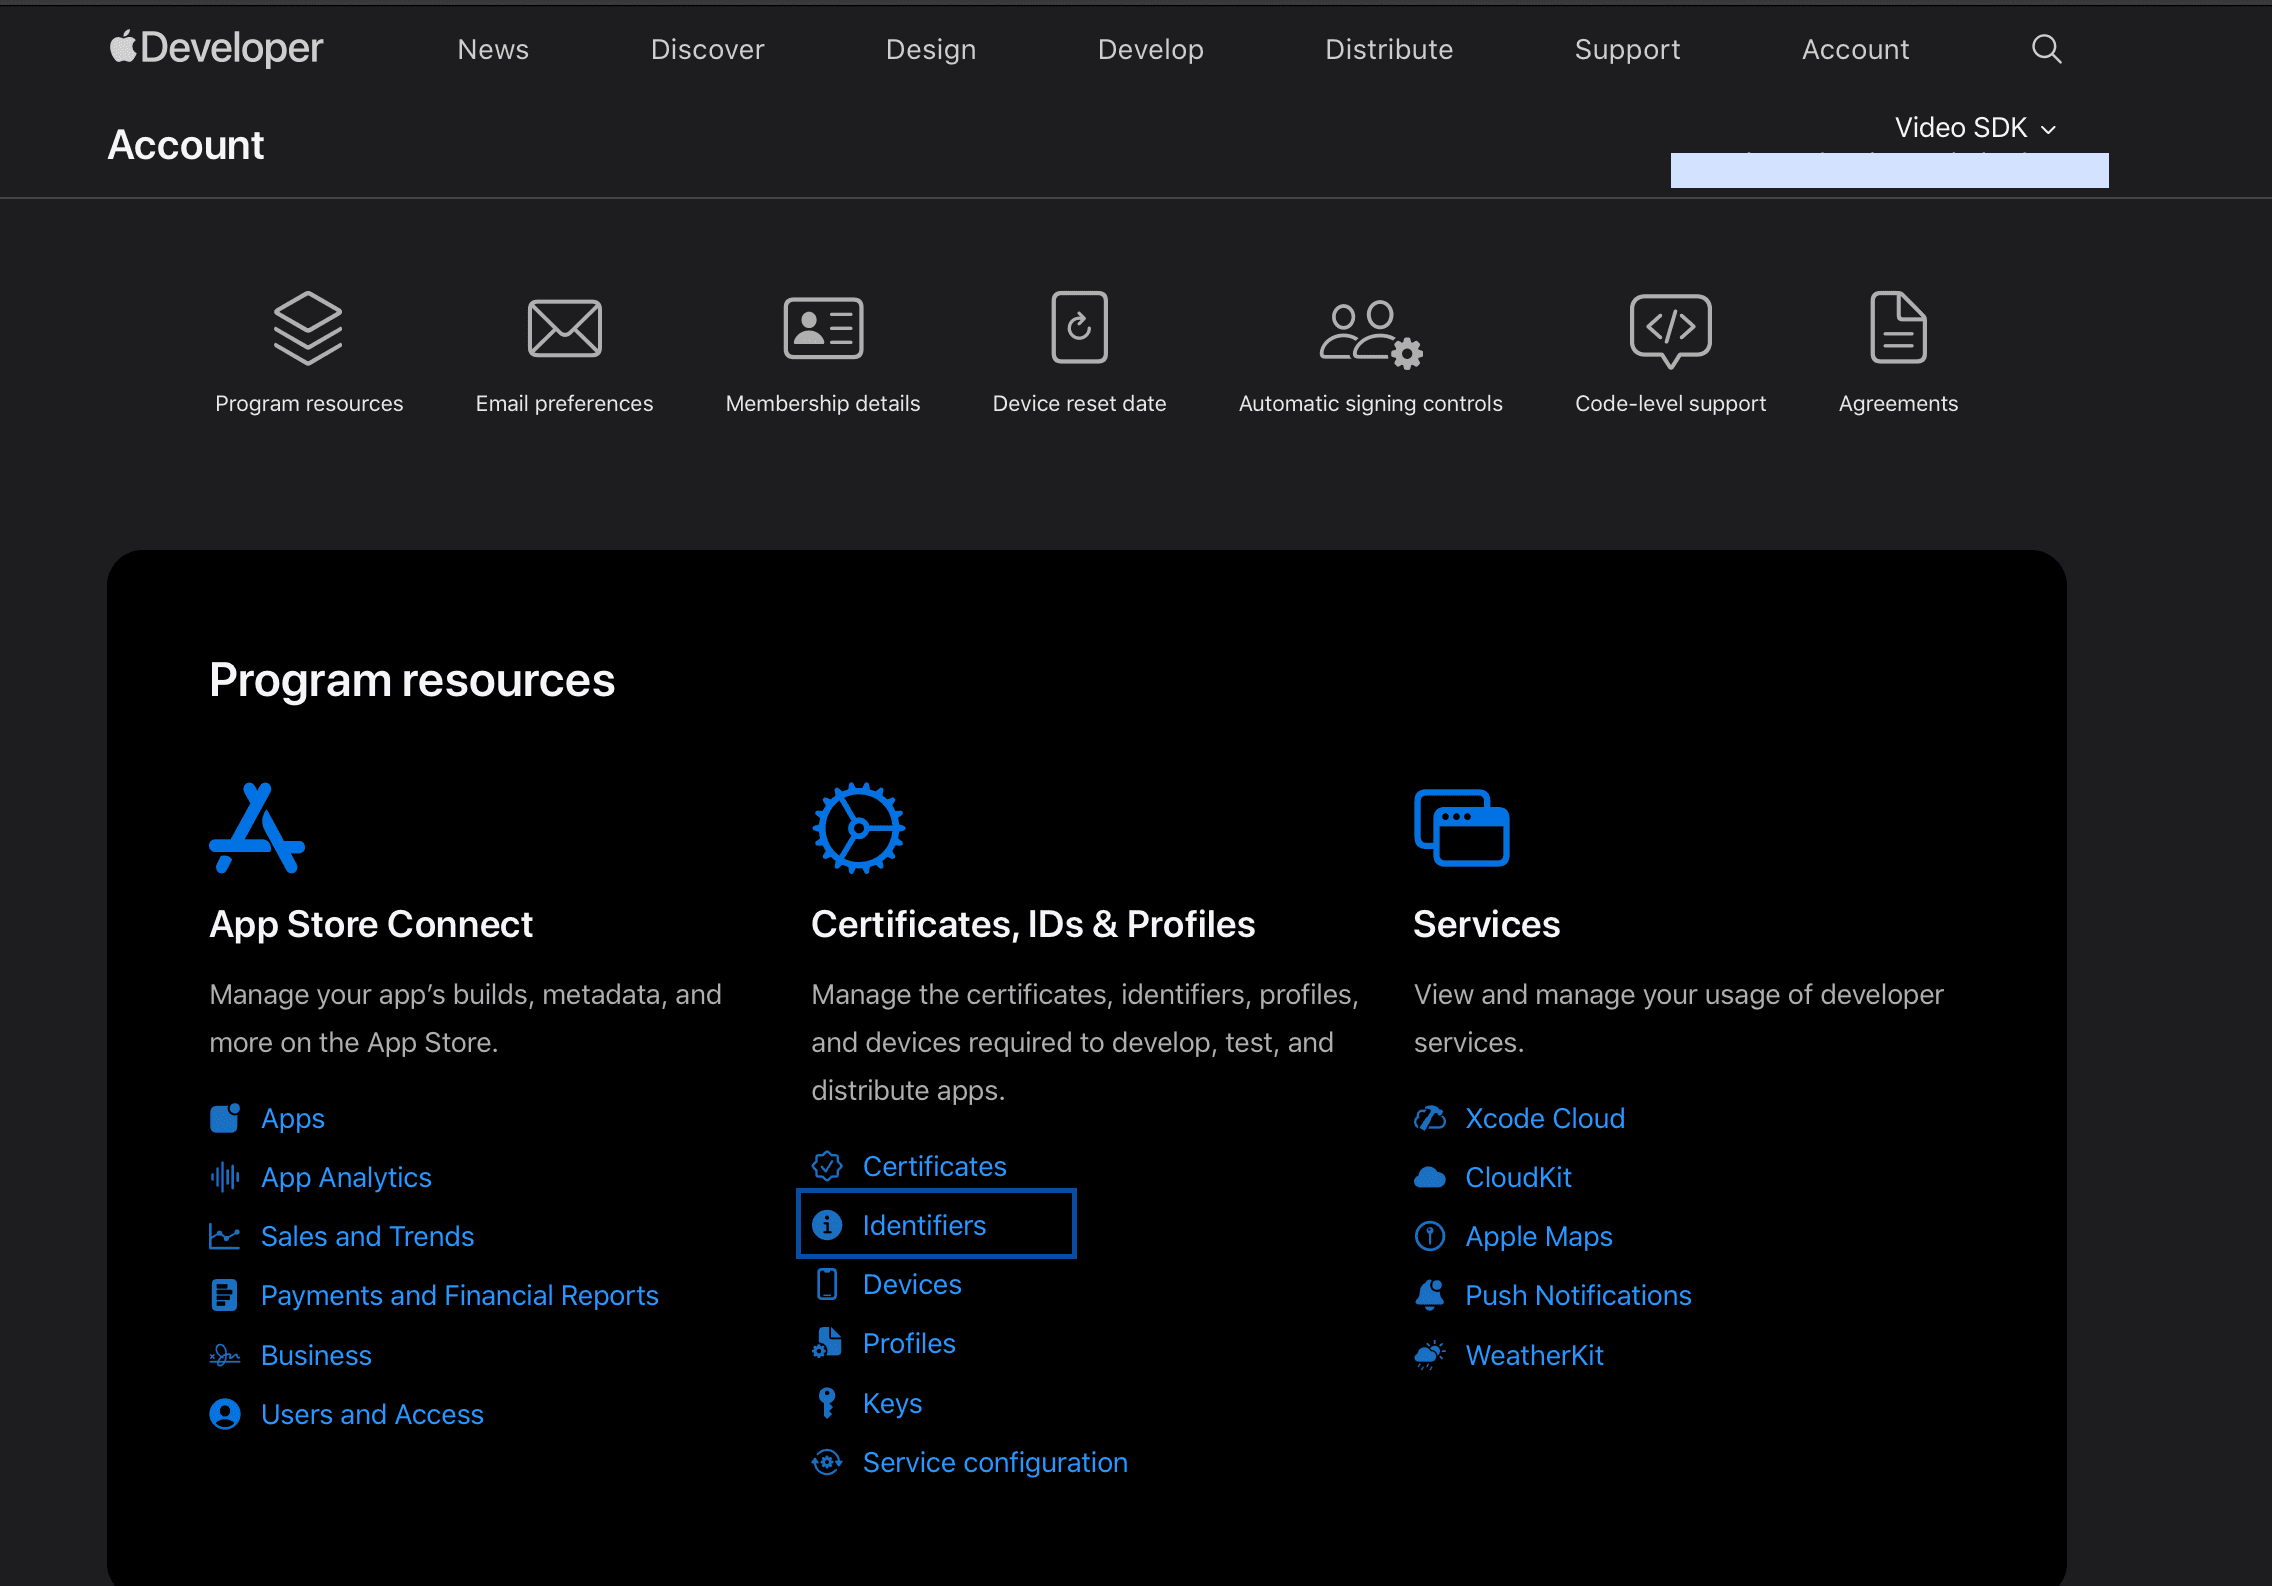
Task: Click the Device reset date icon
Action: [x=1079, y=327]
